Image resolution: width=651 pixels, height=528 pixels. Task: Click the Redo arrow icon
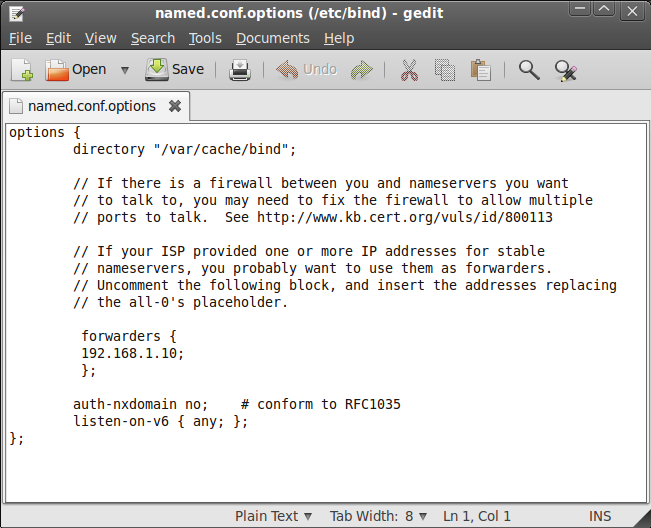click(362, 70)
